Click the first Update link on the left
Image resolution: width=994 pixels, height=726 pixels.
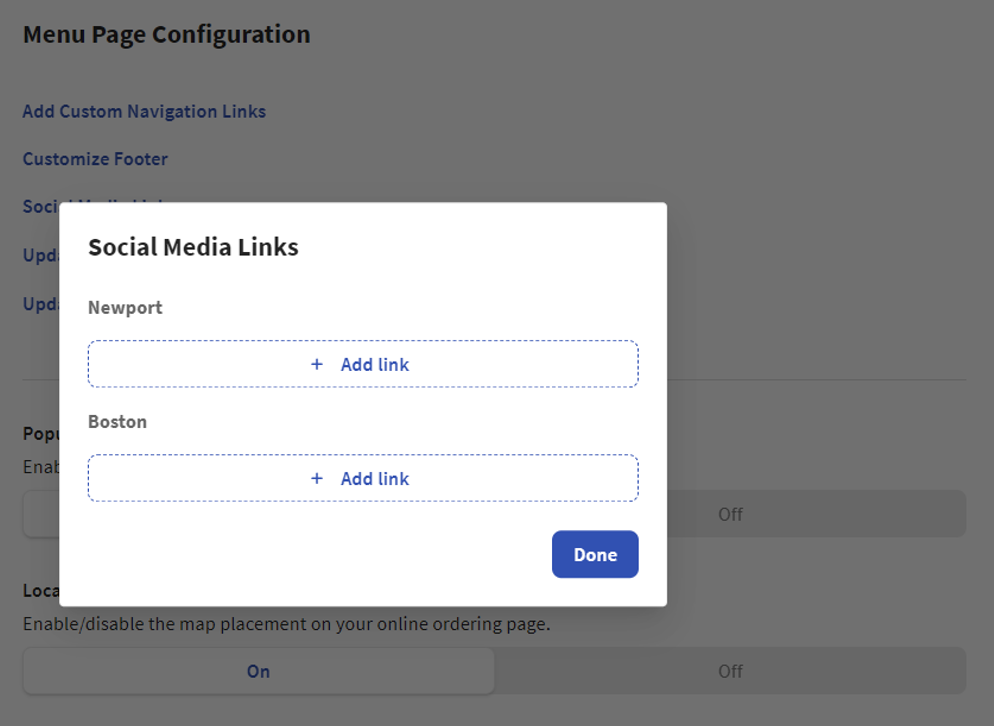point(40,255)
